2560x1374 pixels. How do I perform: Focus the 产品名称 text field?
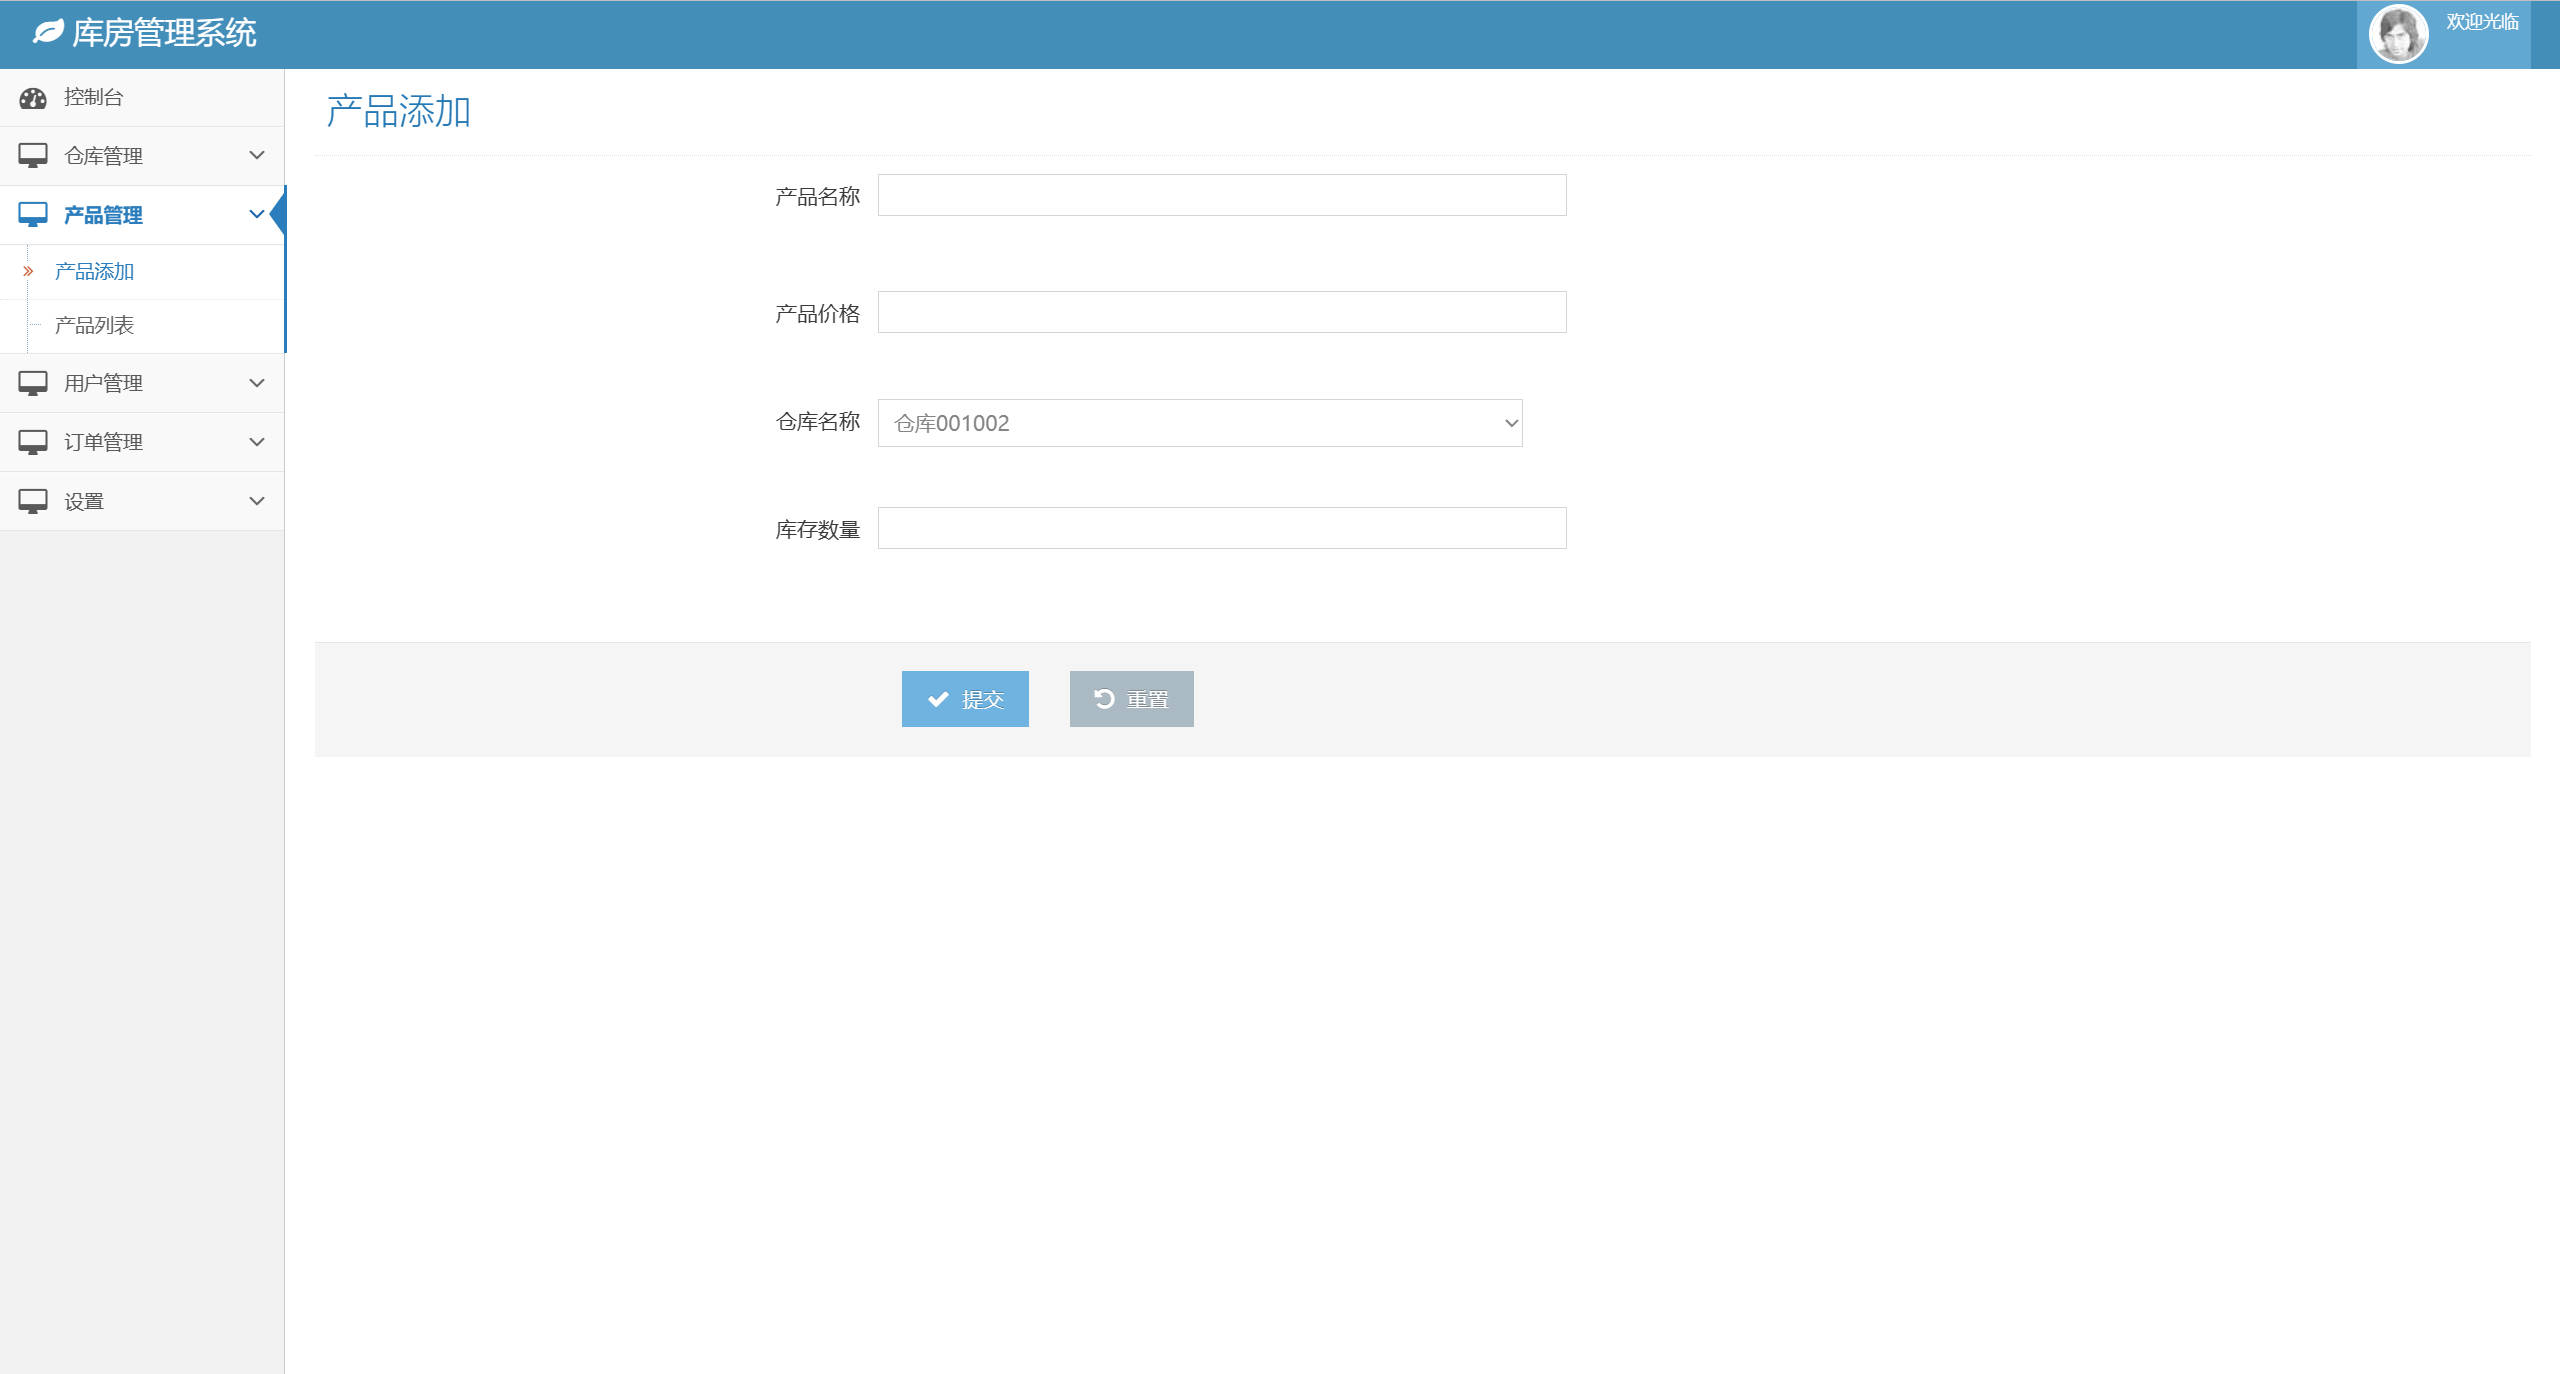tap(1221, 195)
